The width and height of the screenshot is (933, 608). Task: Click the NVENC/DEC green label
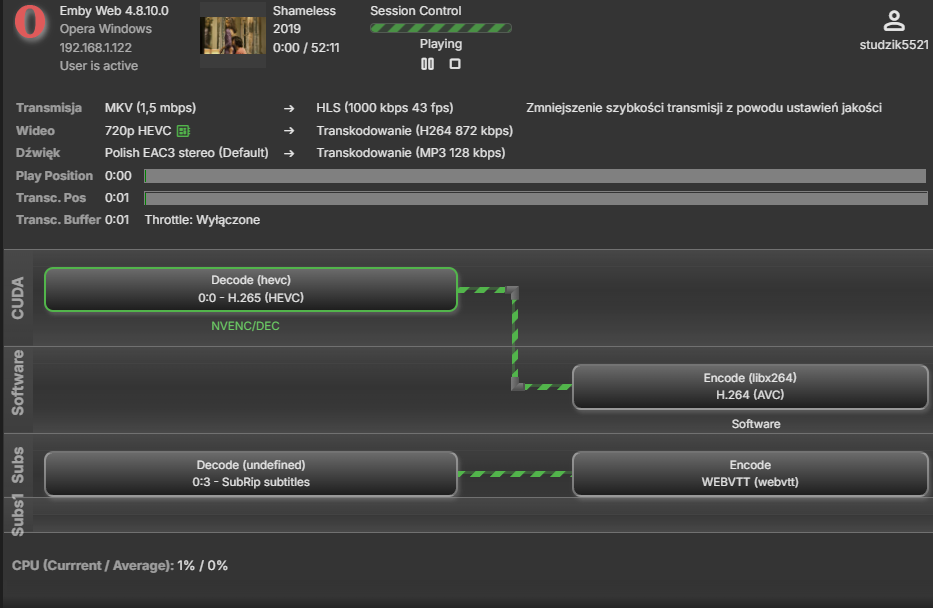[245, 326]
